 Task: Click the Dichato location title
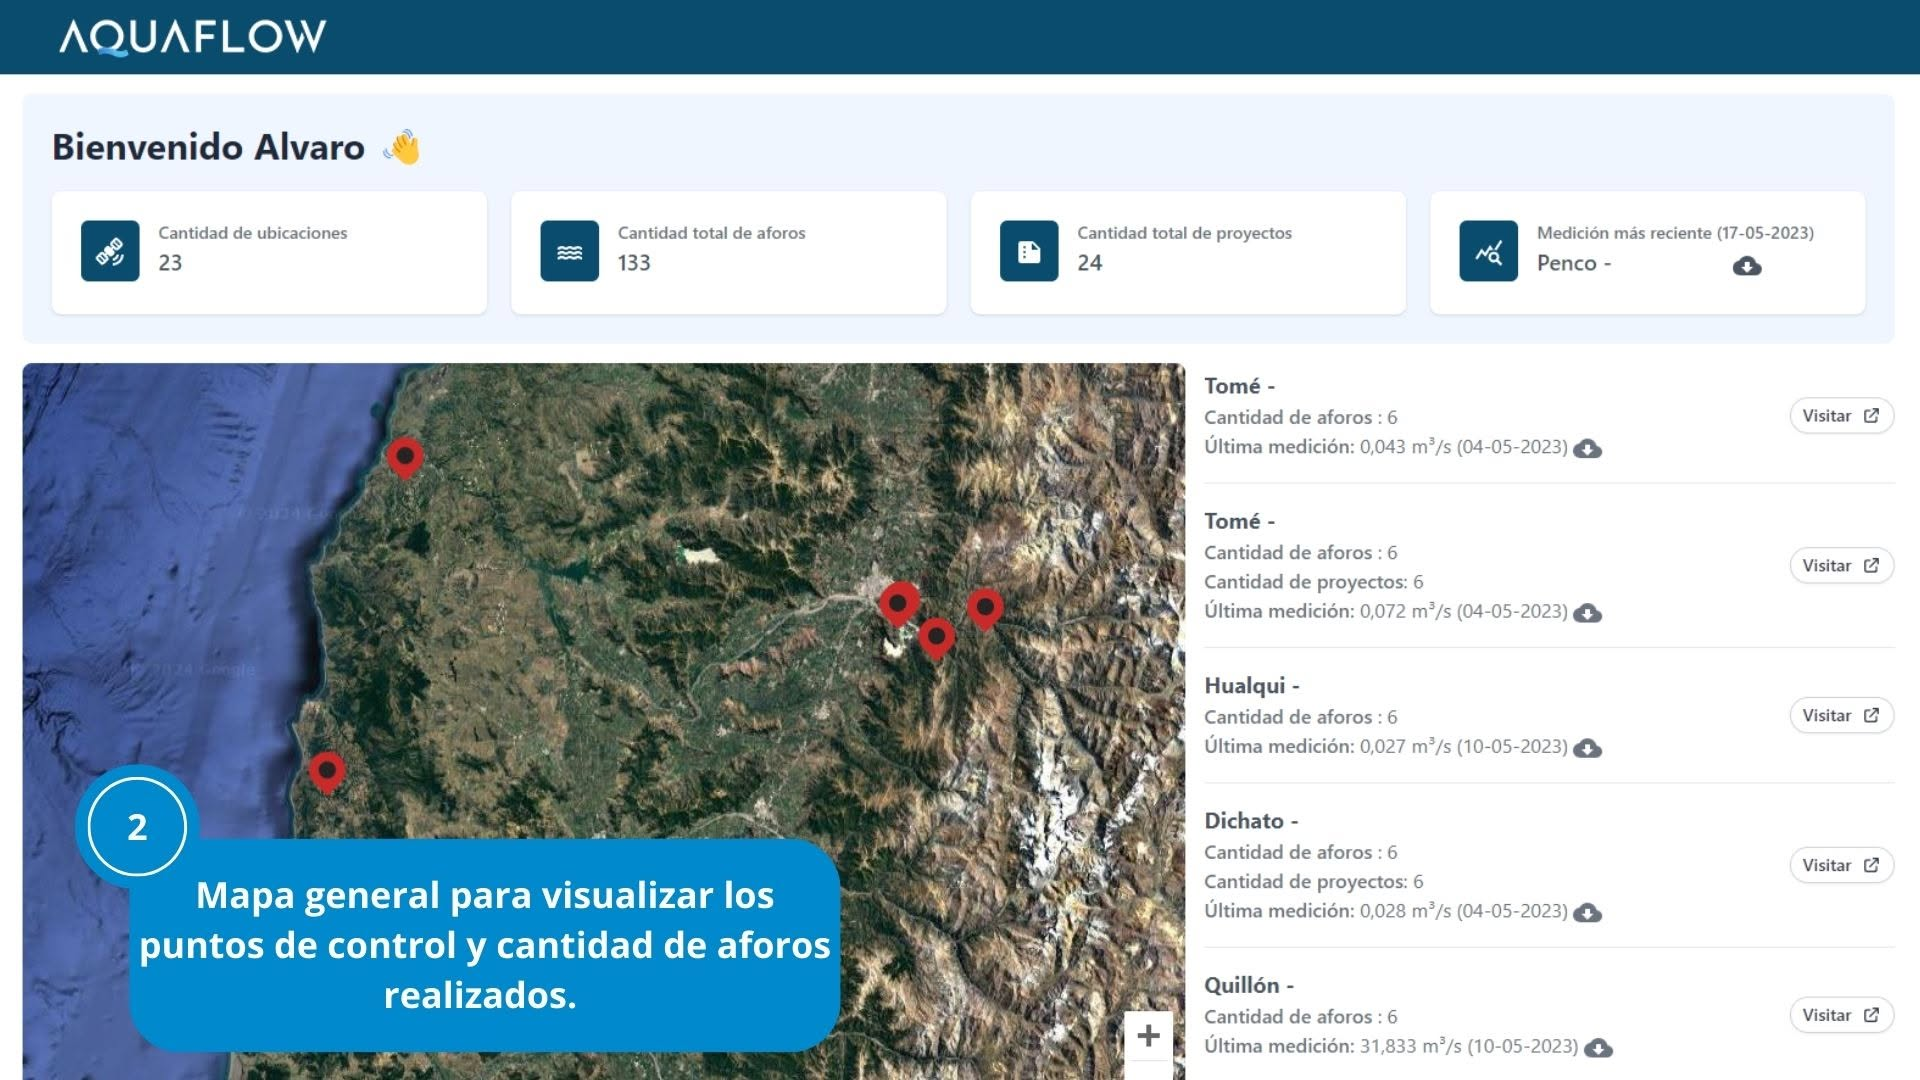click(x=1251, y=821)
